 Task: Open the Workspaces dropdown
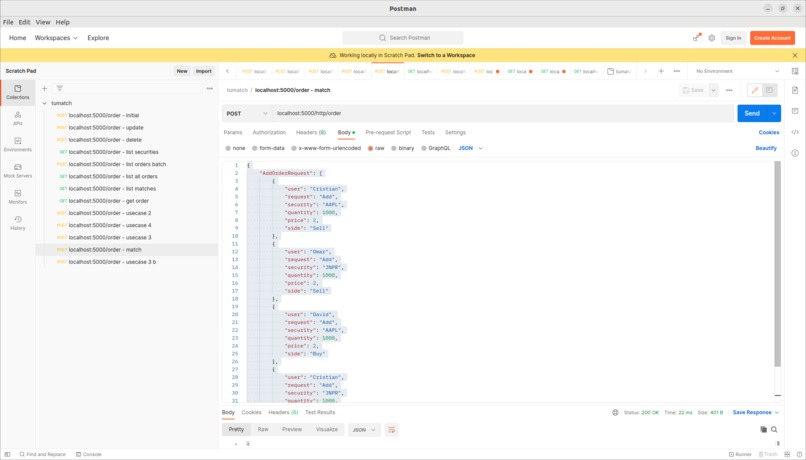56,38
